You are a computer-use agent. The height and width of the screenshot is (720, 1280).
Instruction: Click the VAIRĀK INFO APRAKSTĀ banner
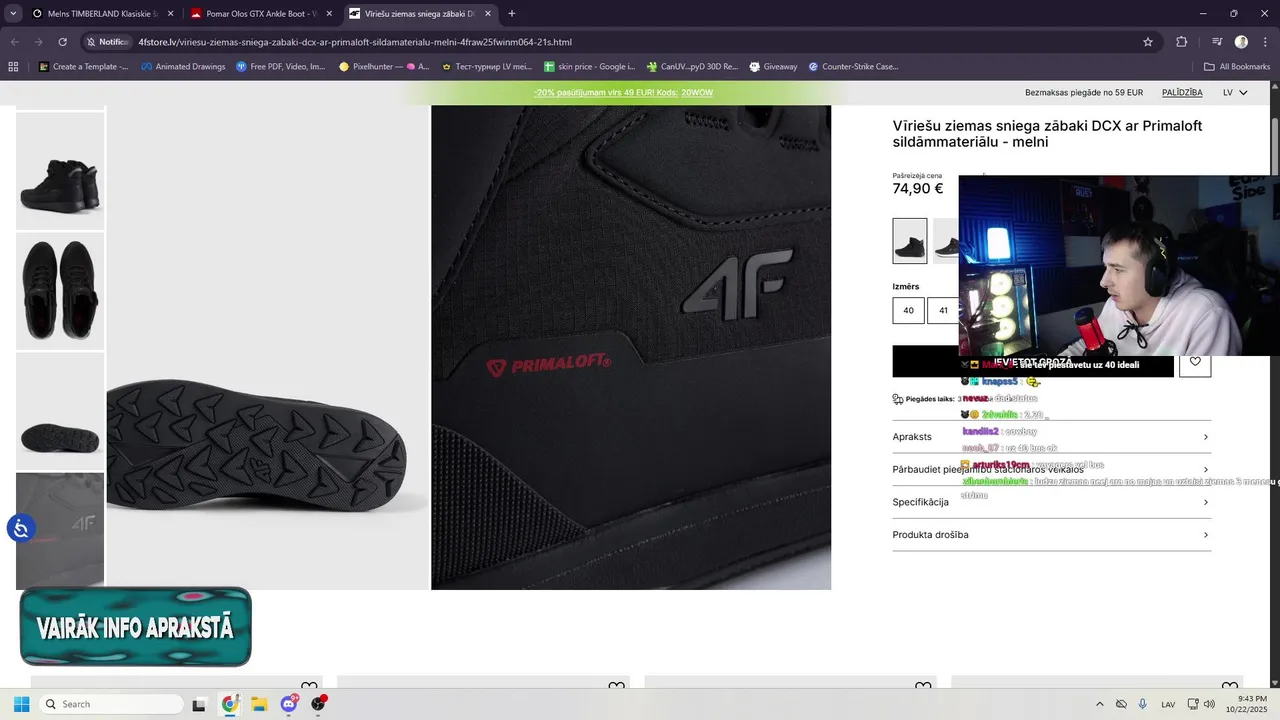135,627
